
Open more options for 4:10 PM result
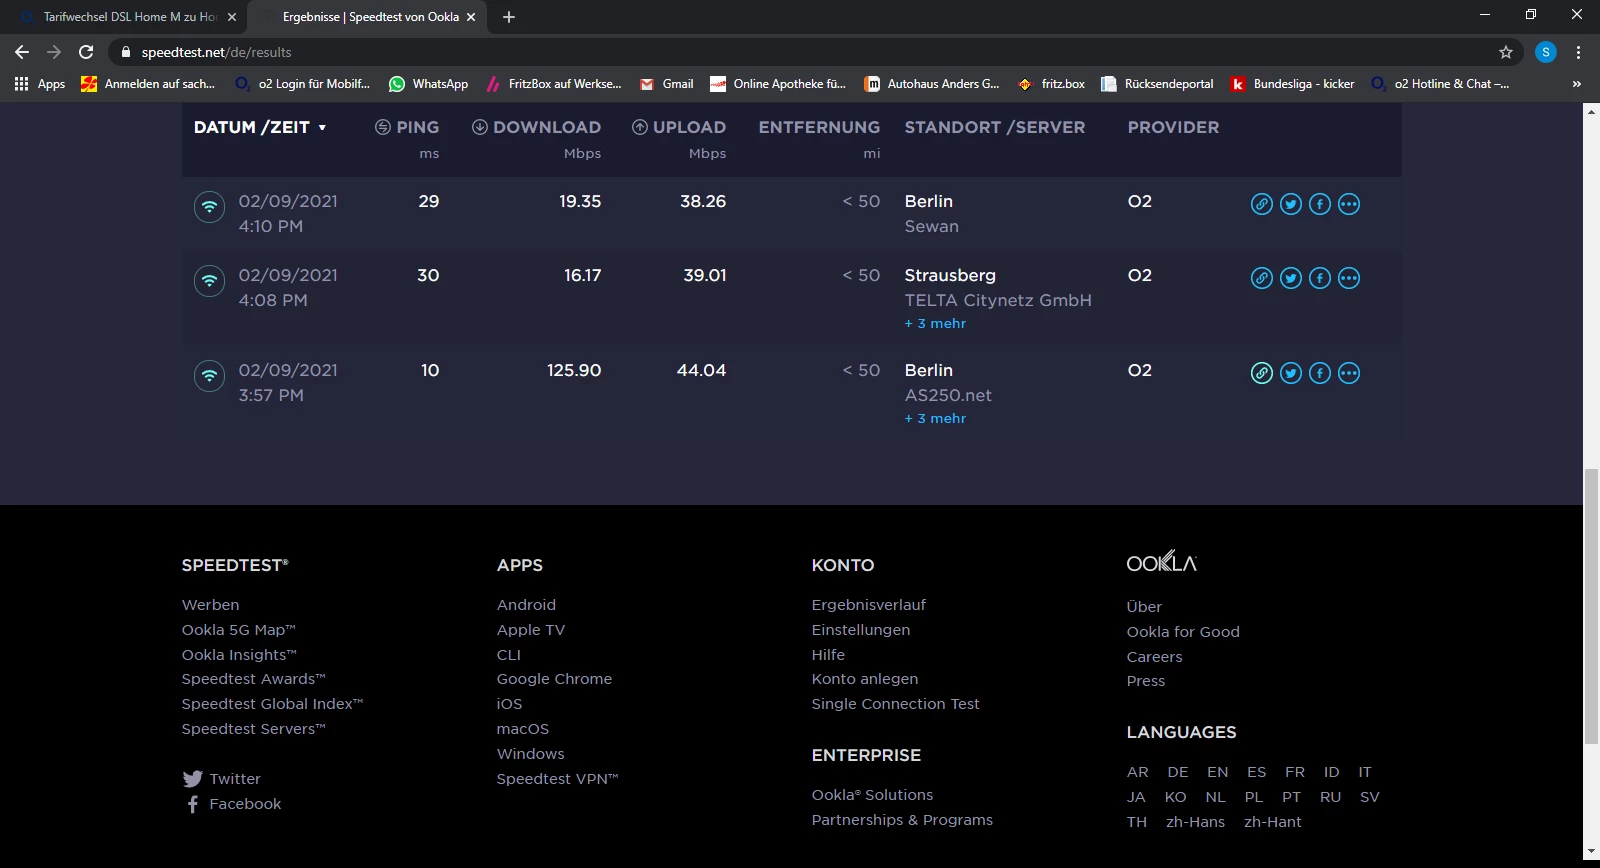1349,204
